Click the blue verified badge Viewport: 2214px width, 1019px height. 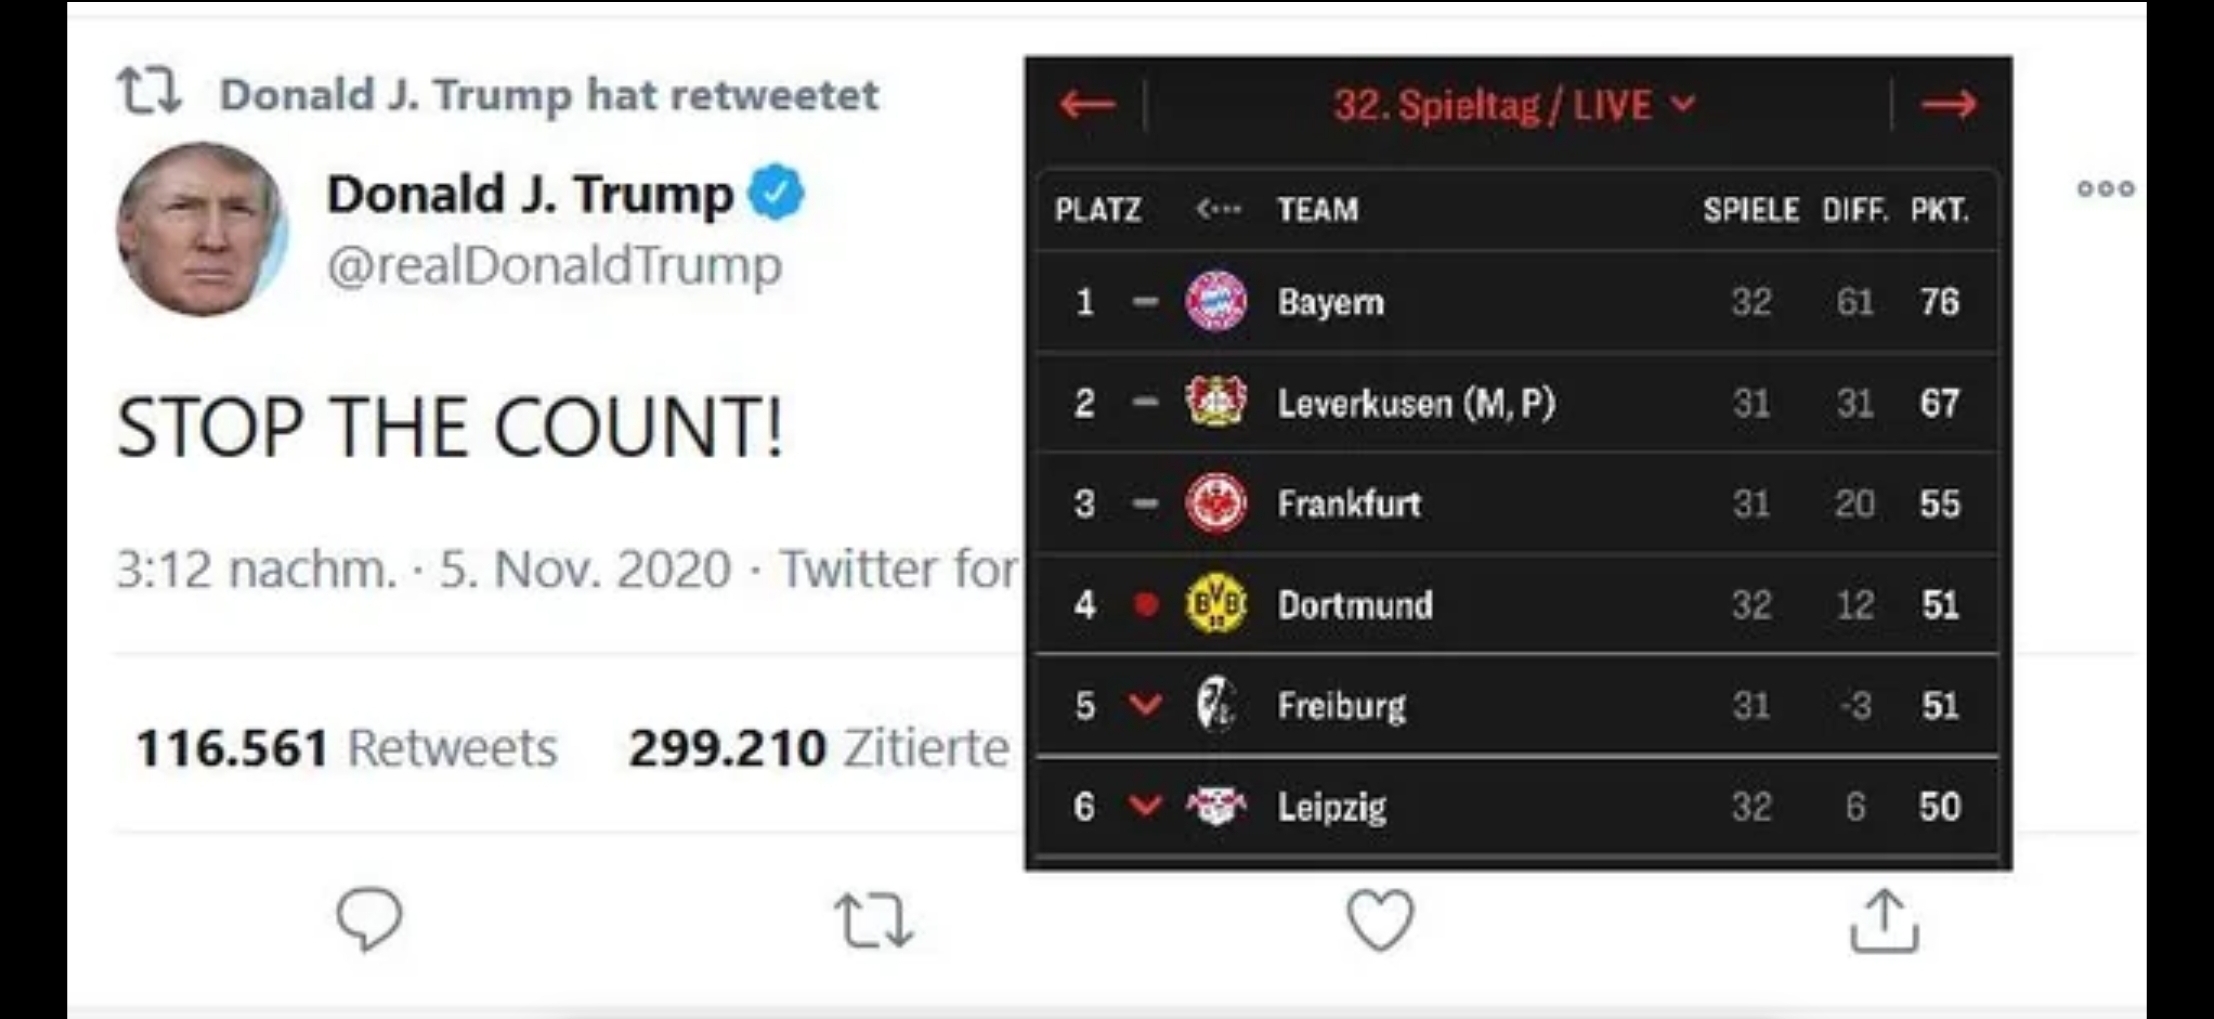(776, 192)
